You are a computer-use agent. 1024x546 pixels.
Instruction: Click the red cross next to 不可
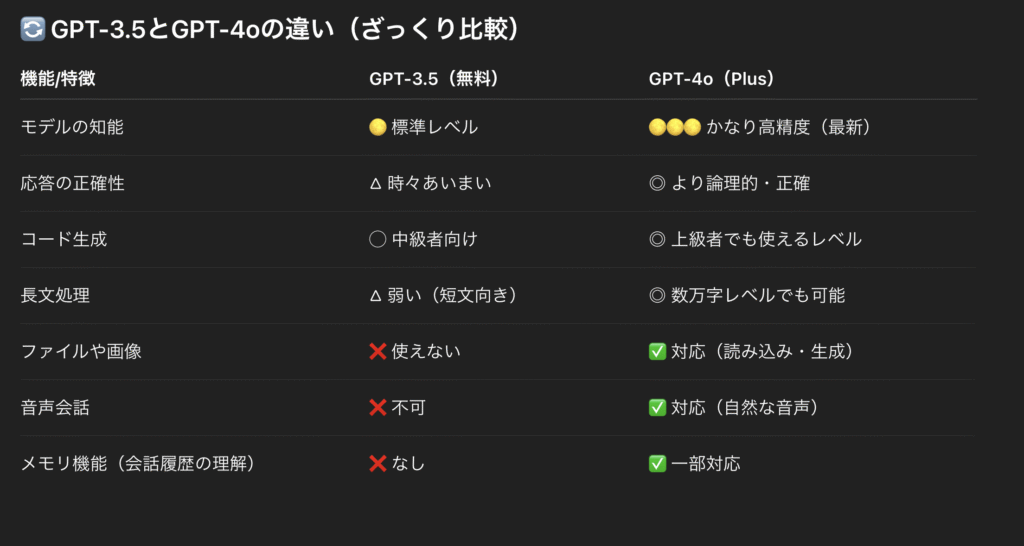pos(378,408)
